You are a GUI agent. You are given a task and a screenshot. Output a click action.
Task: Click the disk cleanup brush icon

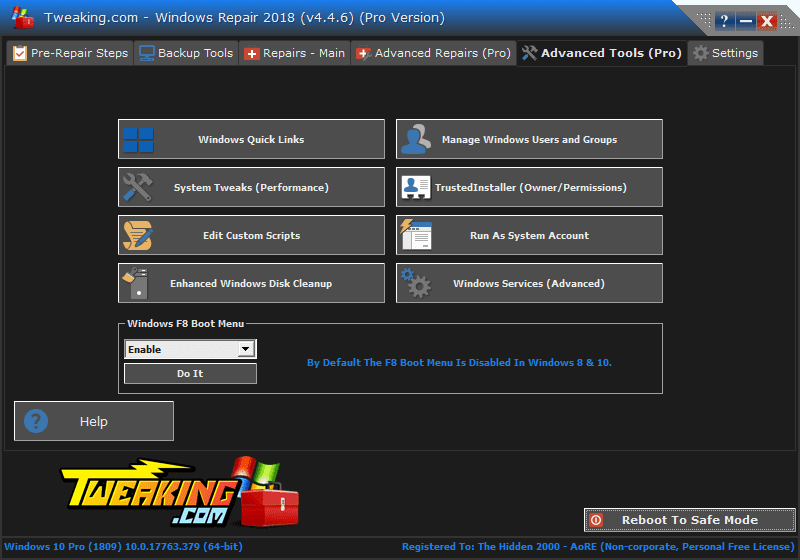136,283
